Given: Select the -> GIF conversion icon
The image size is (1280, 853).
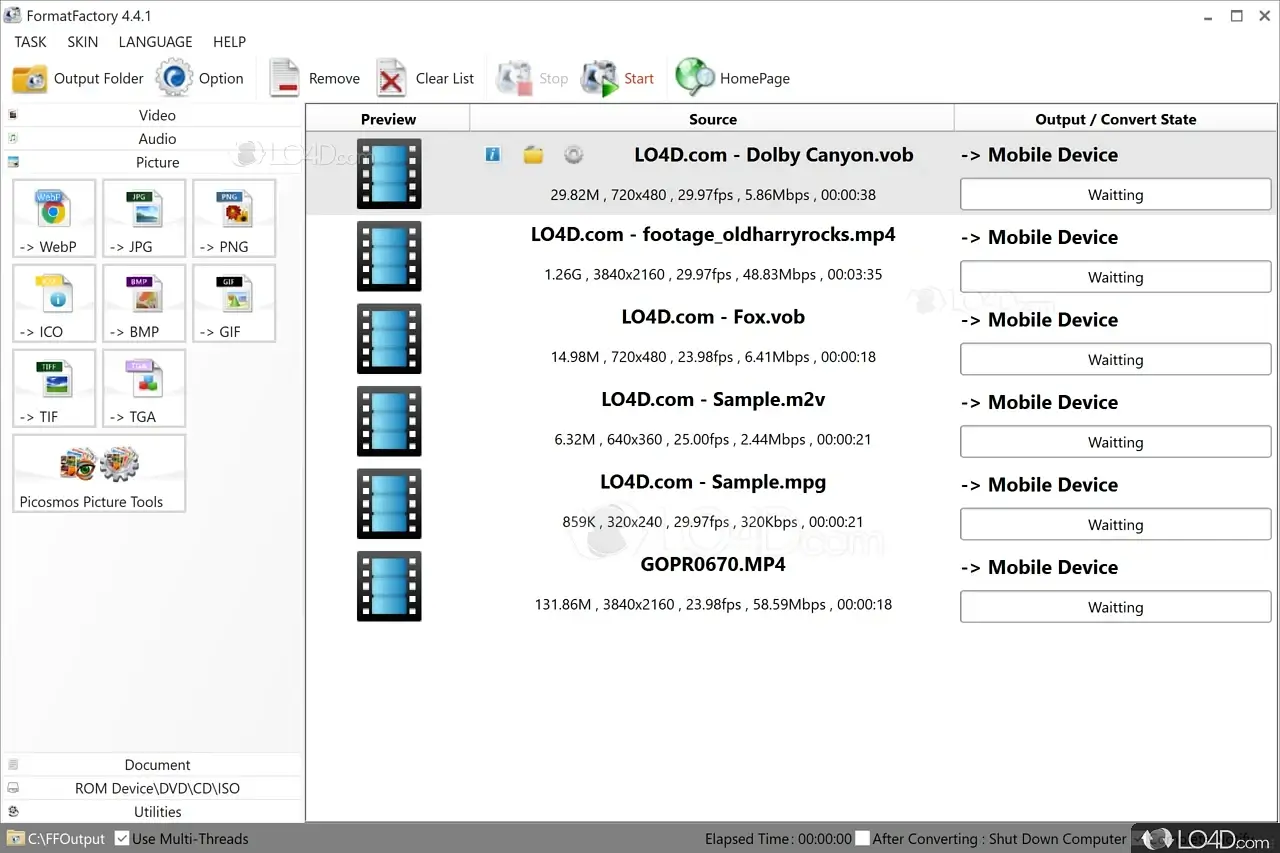Looking at the screenshot, I should pyautogui.click(x=234, y=303).
